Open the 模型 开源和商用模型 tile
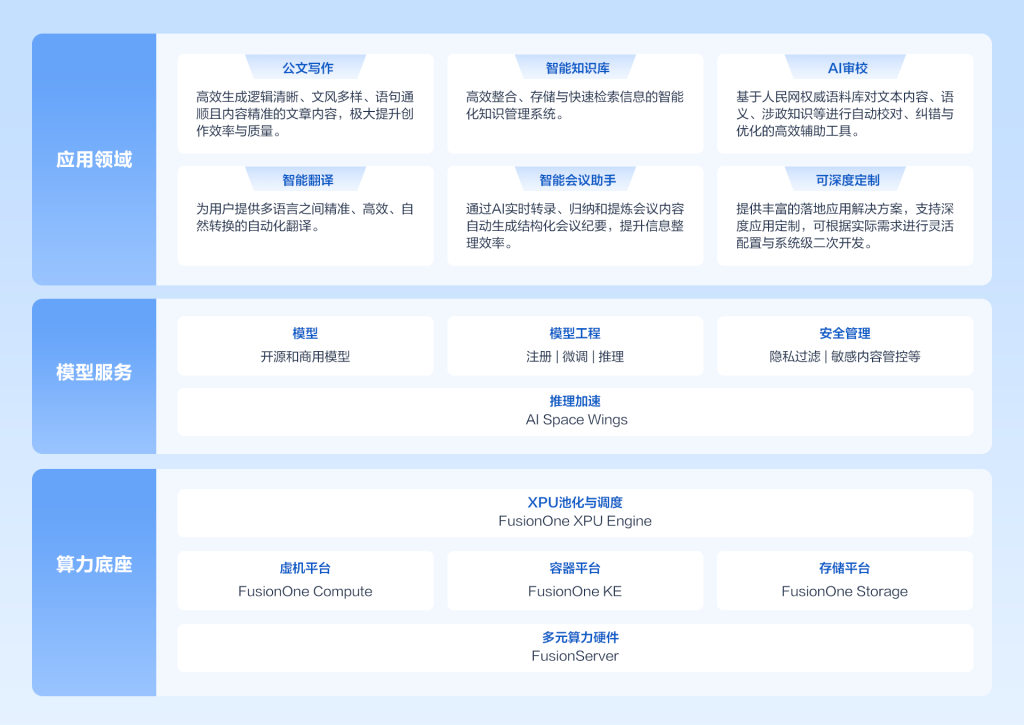 pos(305,346)
